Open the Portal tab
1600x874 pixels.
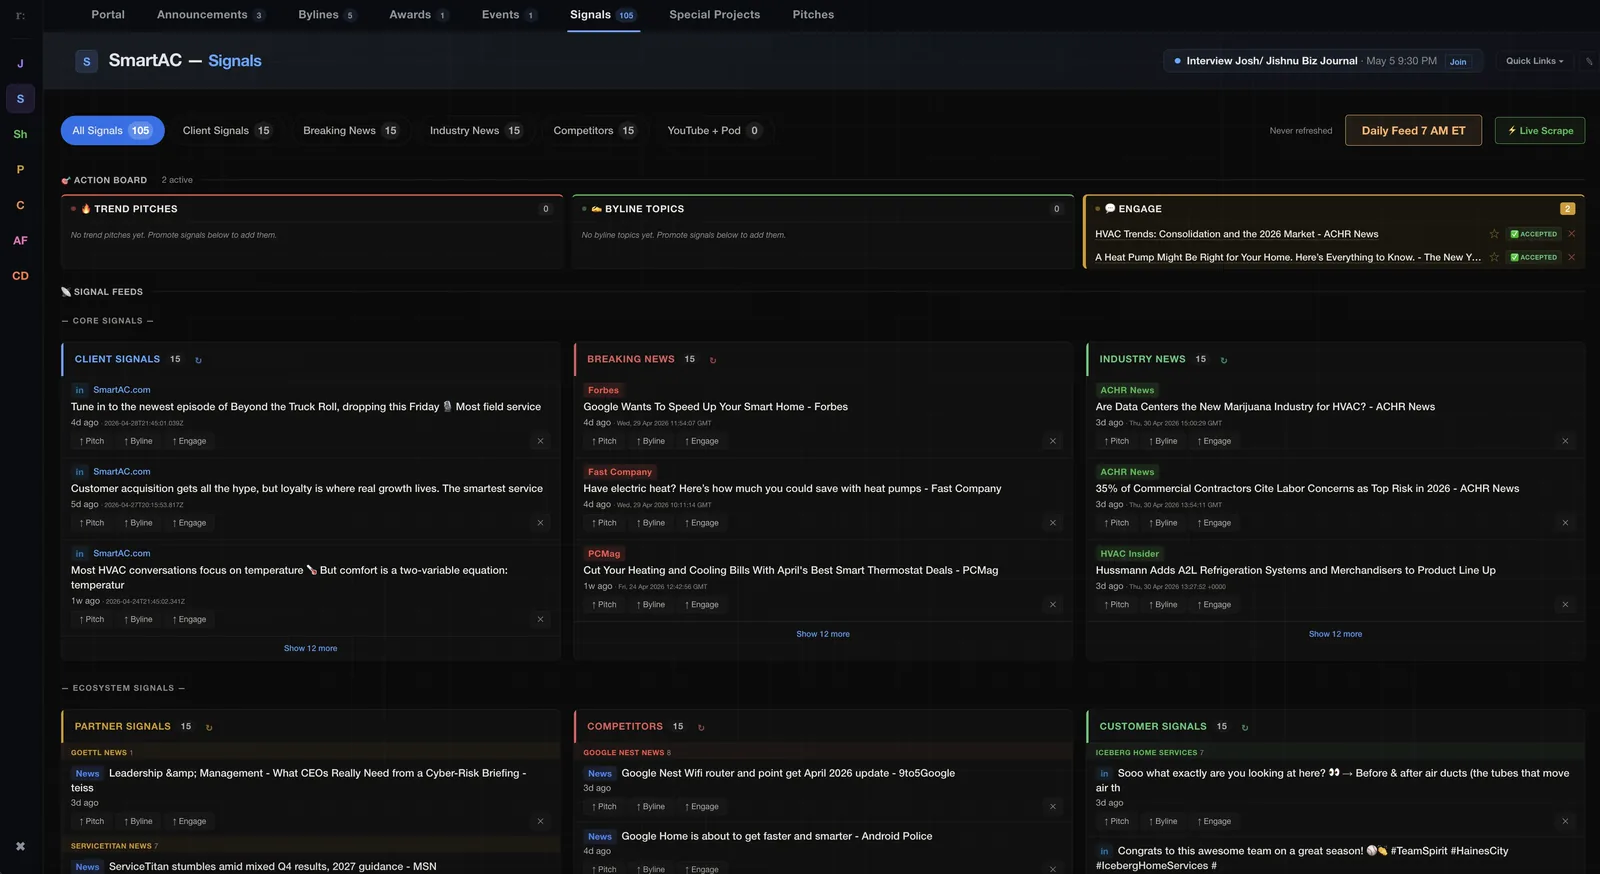(x=108, y=15)
